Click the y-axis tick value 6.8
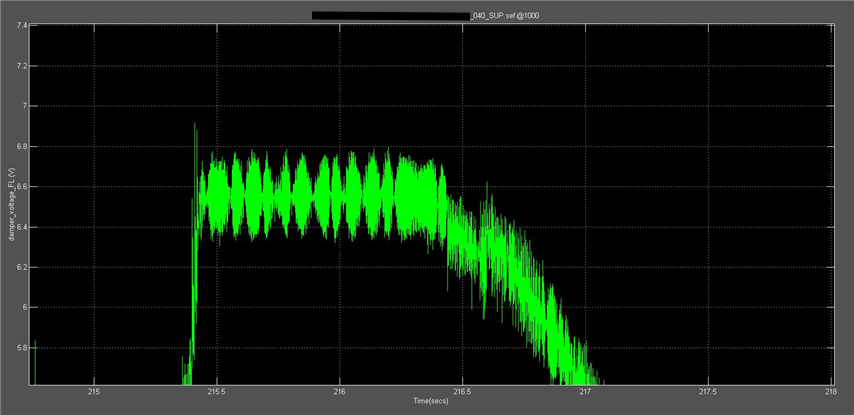The image size is (854, 415). tap(21, 147)
